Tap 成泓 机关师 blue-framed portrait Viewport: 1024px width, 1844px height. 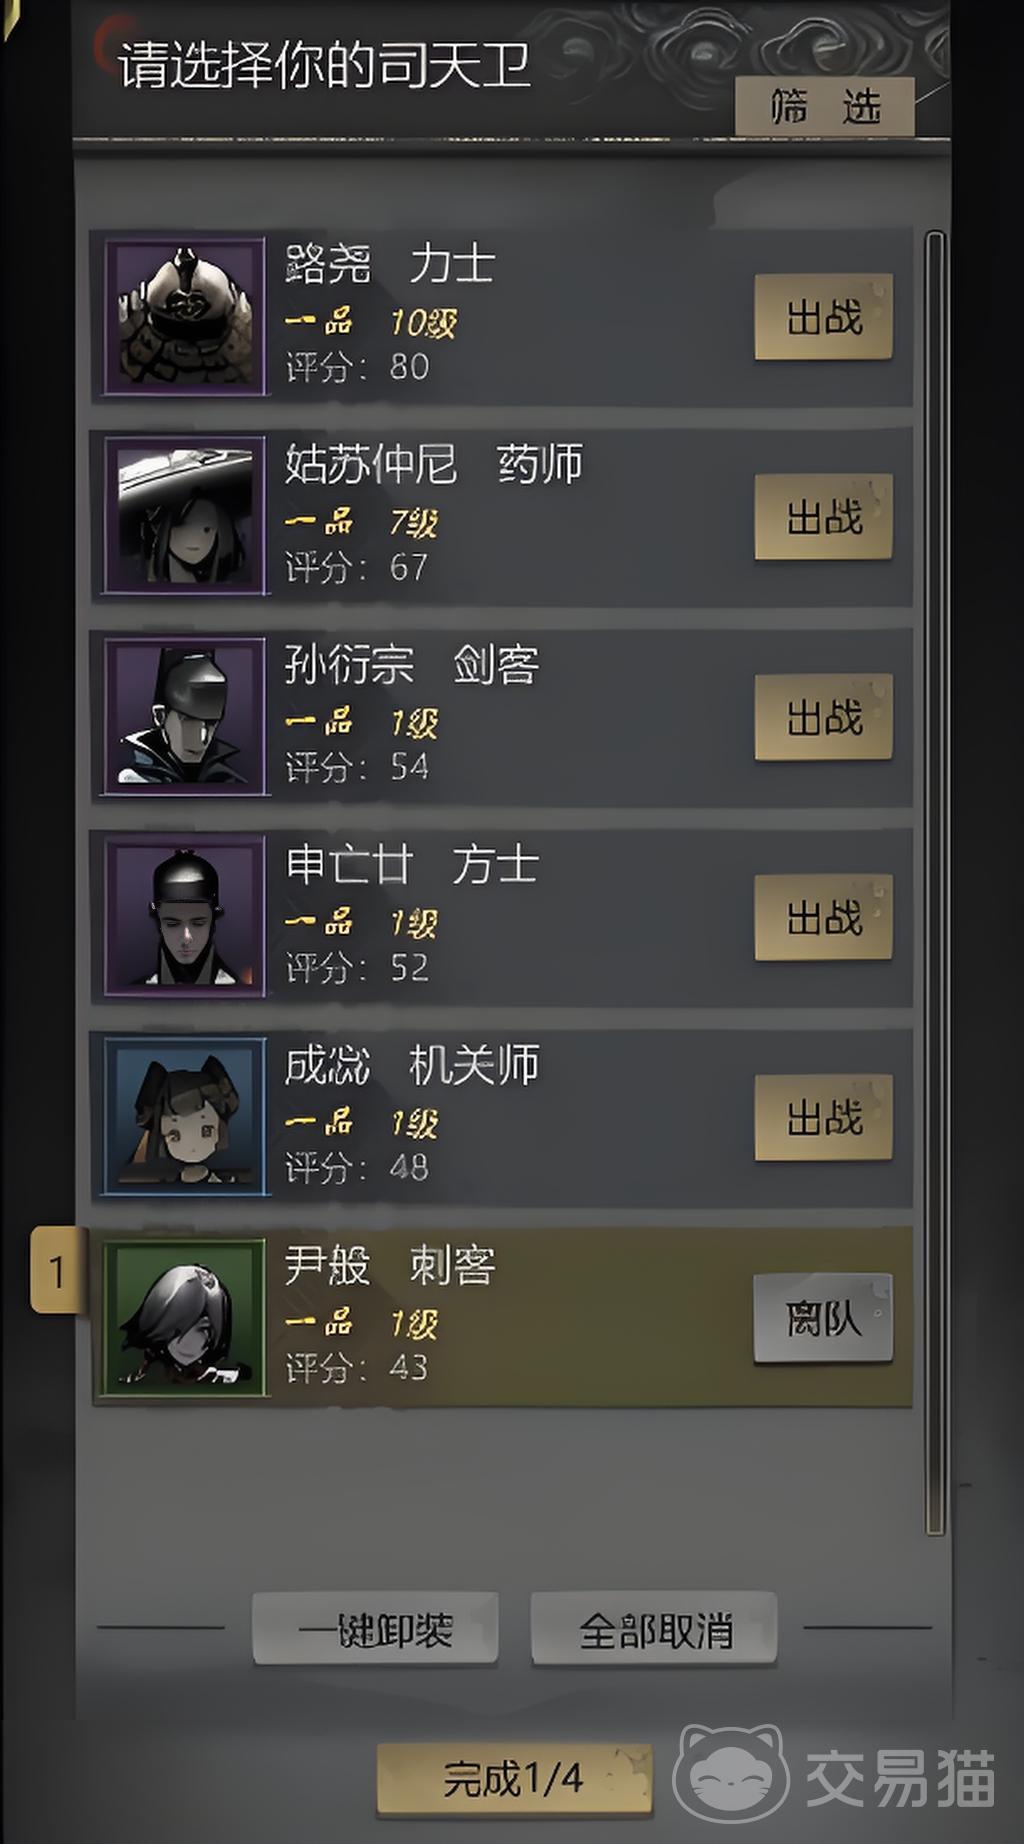point(185,1117)
